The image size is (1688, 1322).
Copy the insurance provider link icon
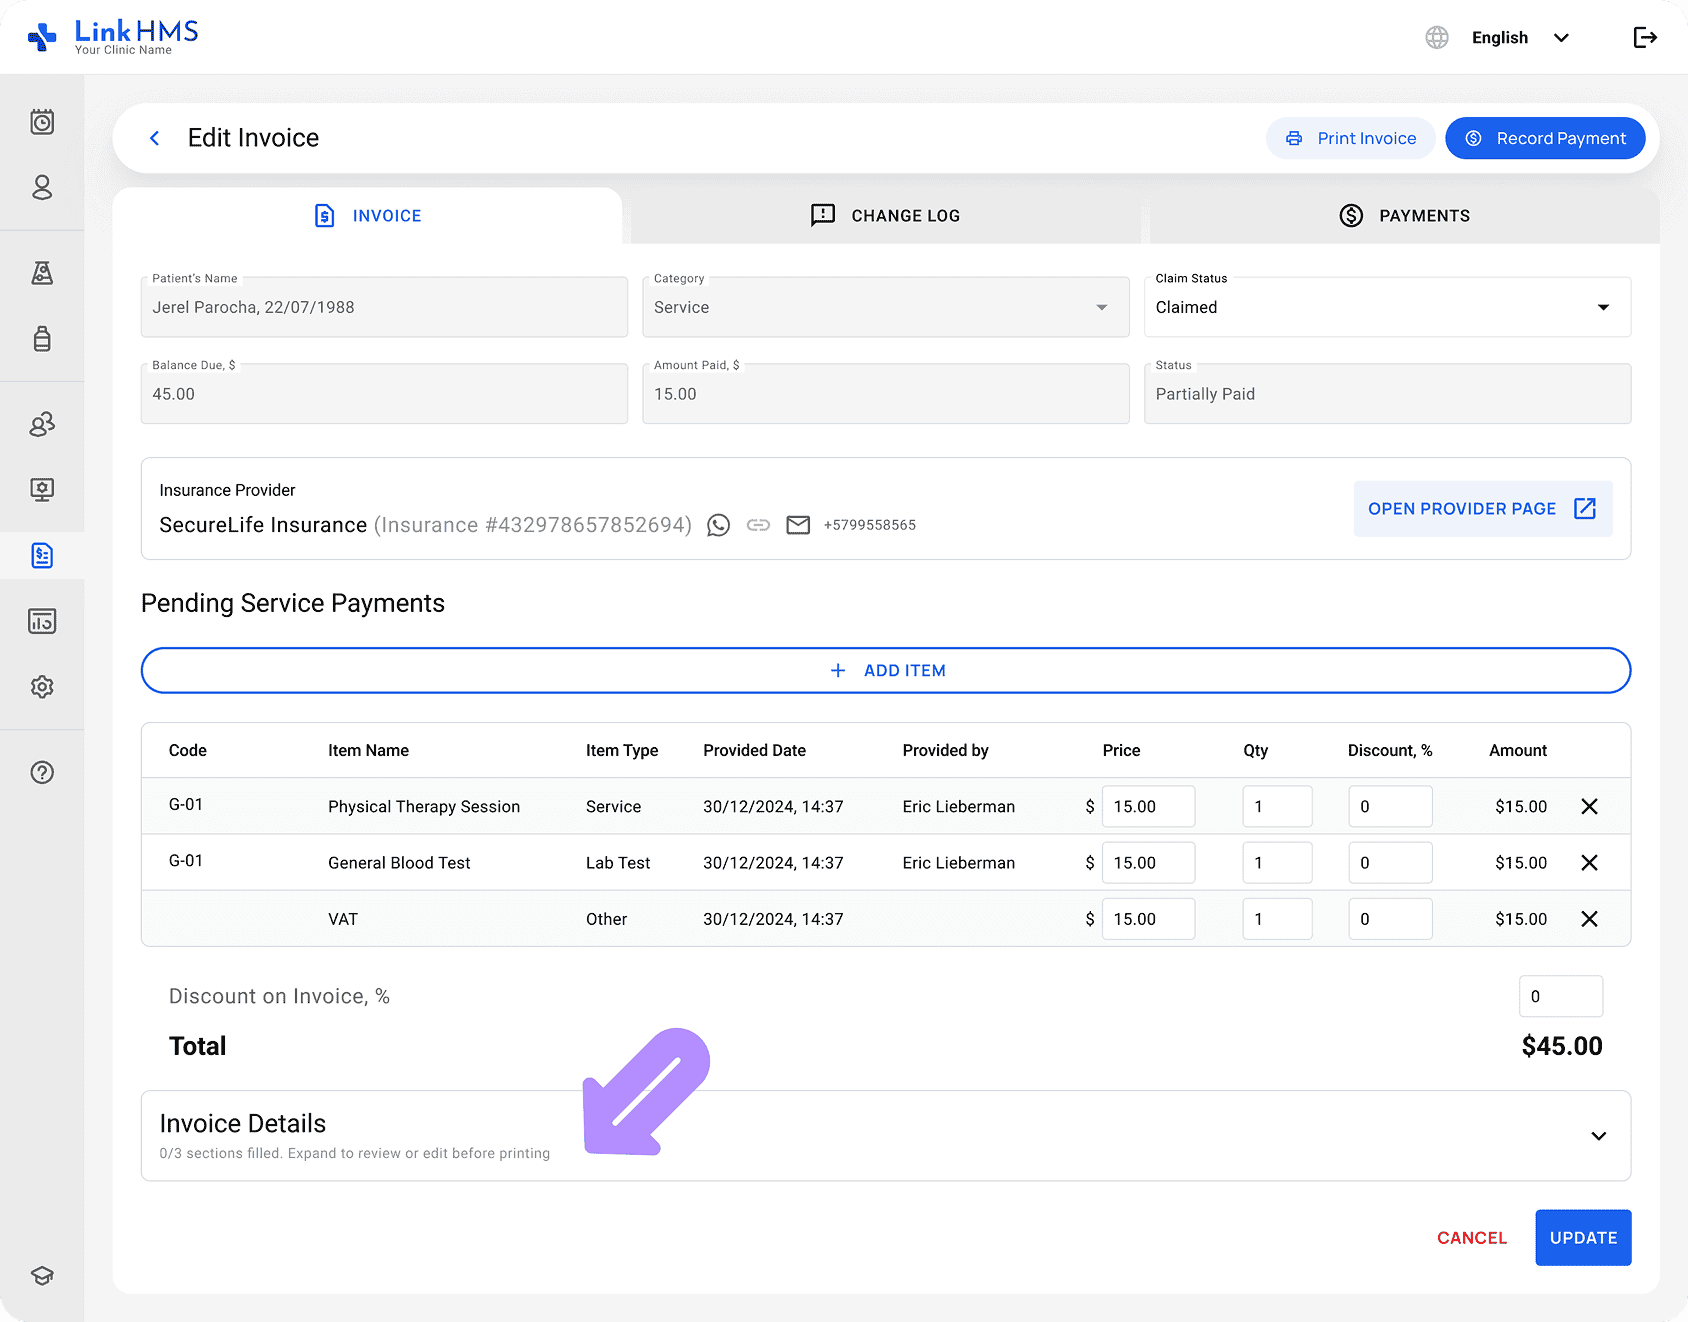(759, 524)
